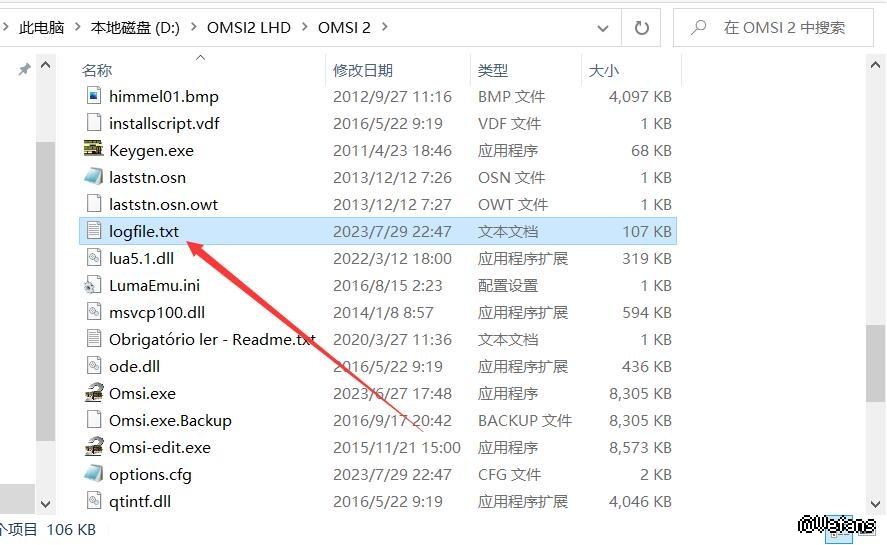
Task: Click the 107 KB size of logfile.txt
Action: pos(647,231)
